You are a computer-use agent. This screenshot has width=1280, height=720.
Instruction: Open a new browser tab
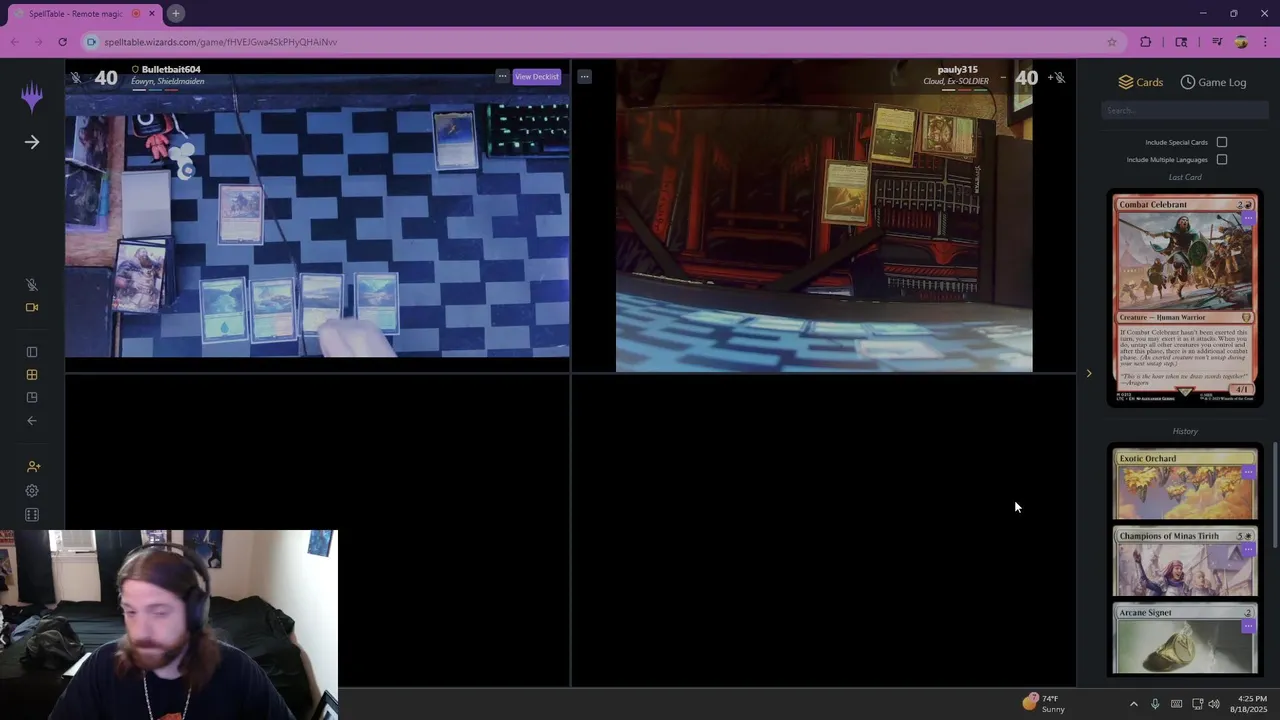[176, 14]
